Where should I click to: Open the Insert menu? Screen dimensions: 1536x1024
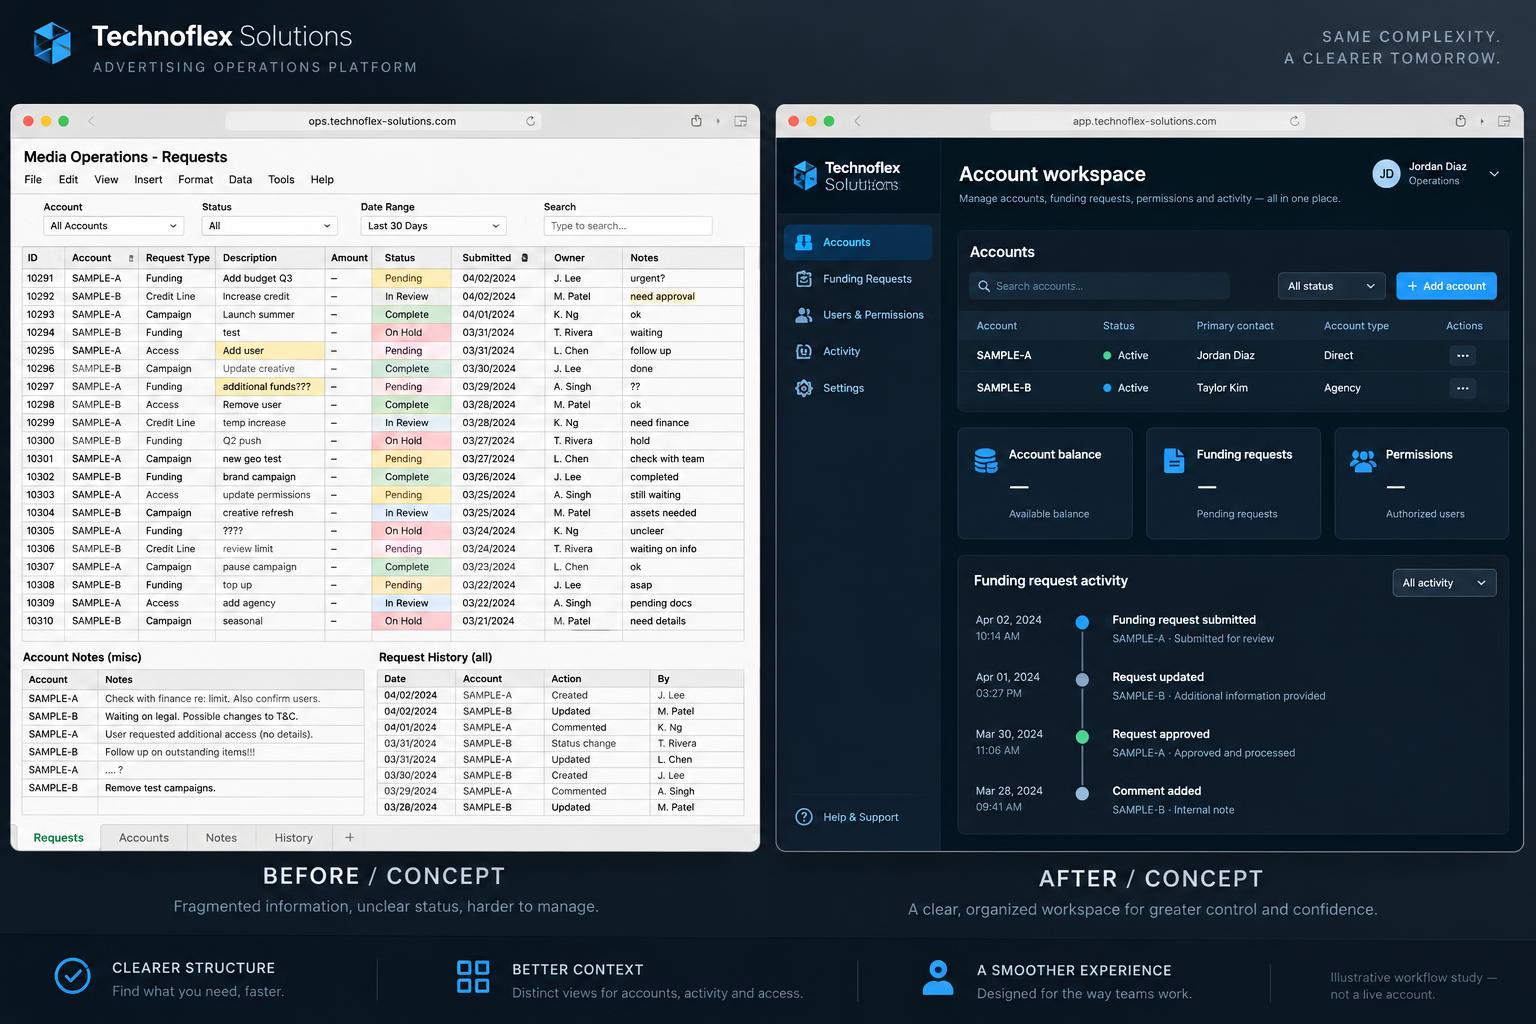pos(148,180)
